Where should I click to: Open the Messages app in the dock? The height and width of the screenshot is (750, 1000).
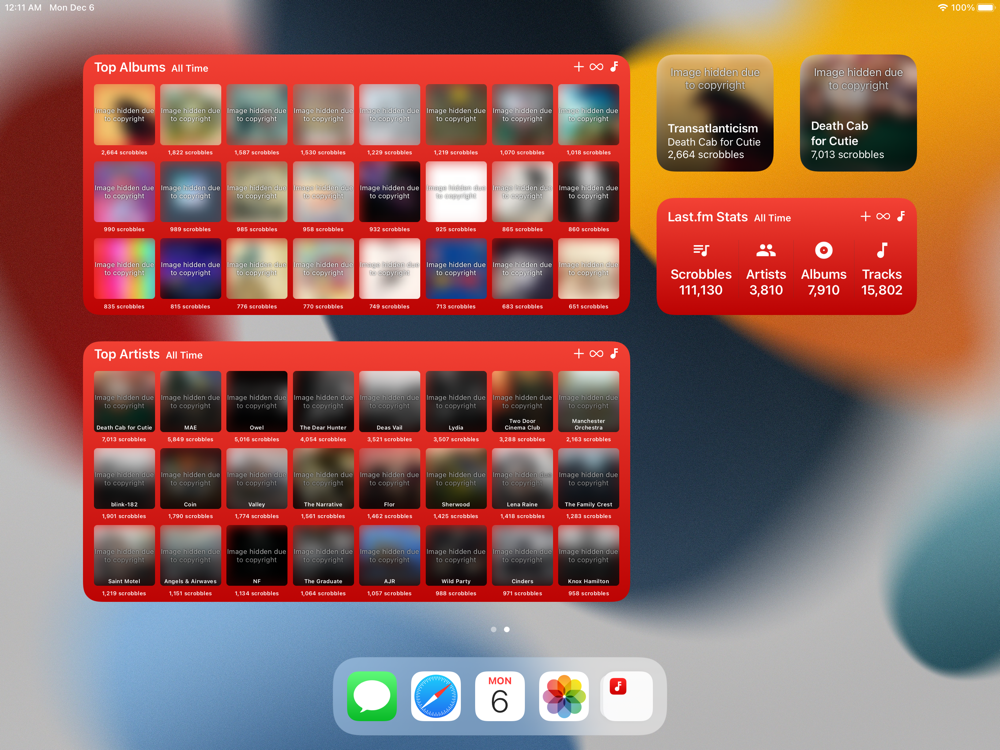pyautogui.click(x=372, y=696)
